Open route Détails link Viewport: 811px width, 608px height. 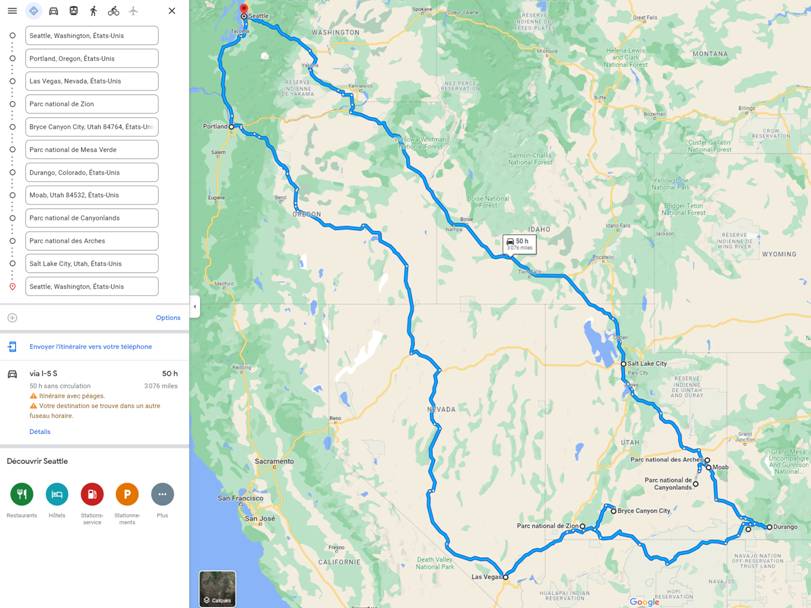(40, 432)
